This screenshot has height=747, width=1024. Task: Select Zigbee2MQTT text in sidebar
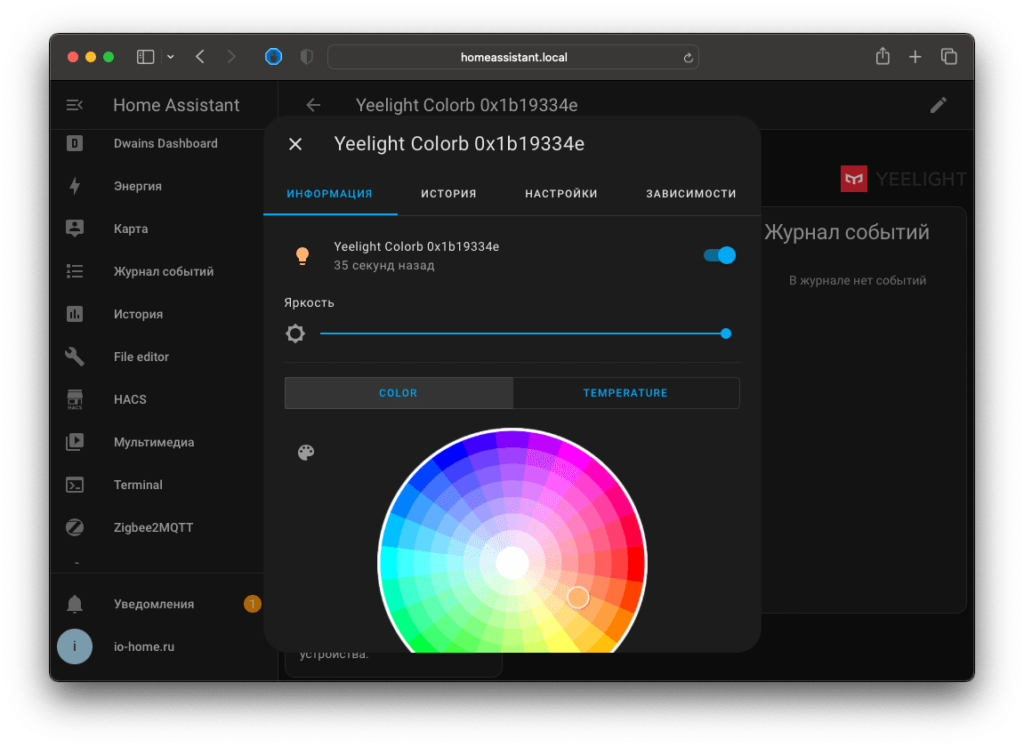pyautogui.click(x=153, y=528)
